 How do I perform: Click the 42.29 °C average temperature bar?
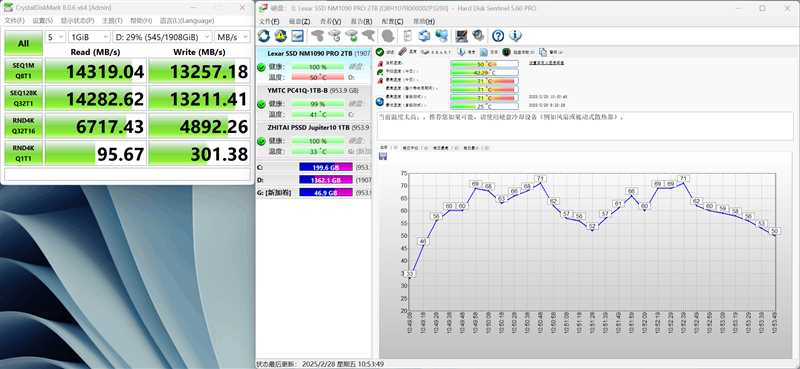[x=484, y=72]
